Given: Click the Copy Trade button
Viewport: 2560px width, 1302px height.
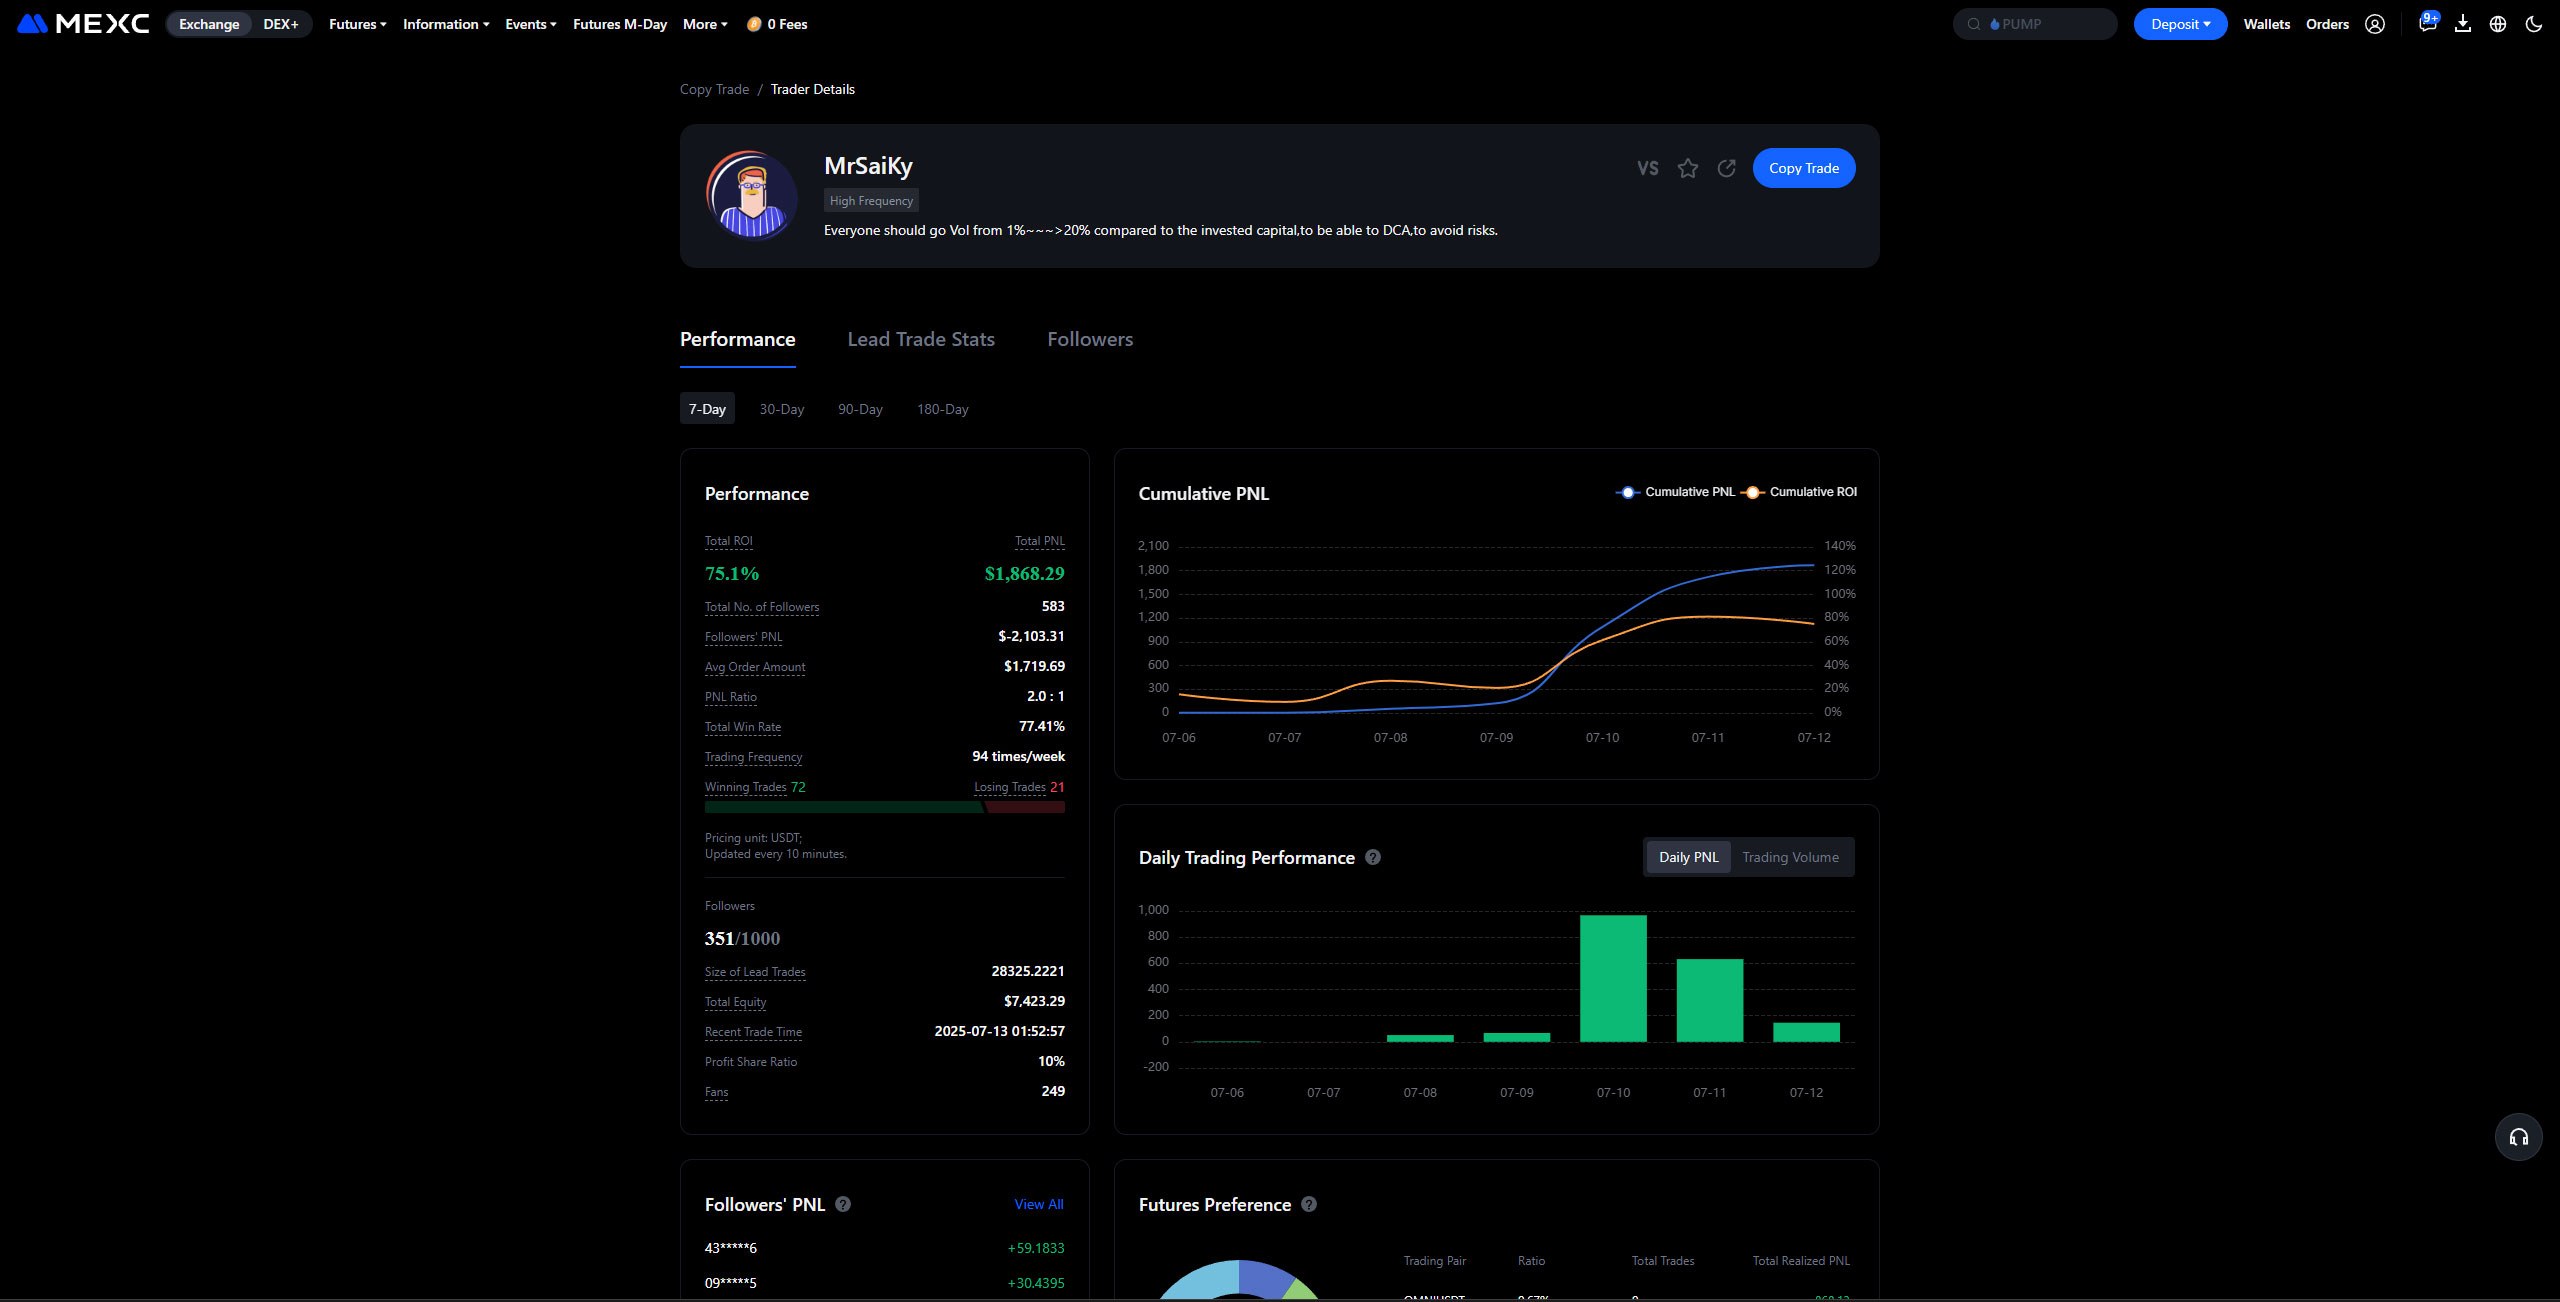Looking at the screenshot, I should [x=1804, y=168].
